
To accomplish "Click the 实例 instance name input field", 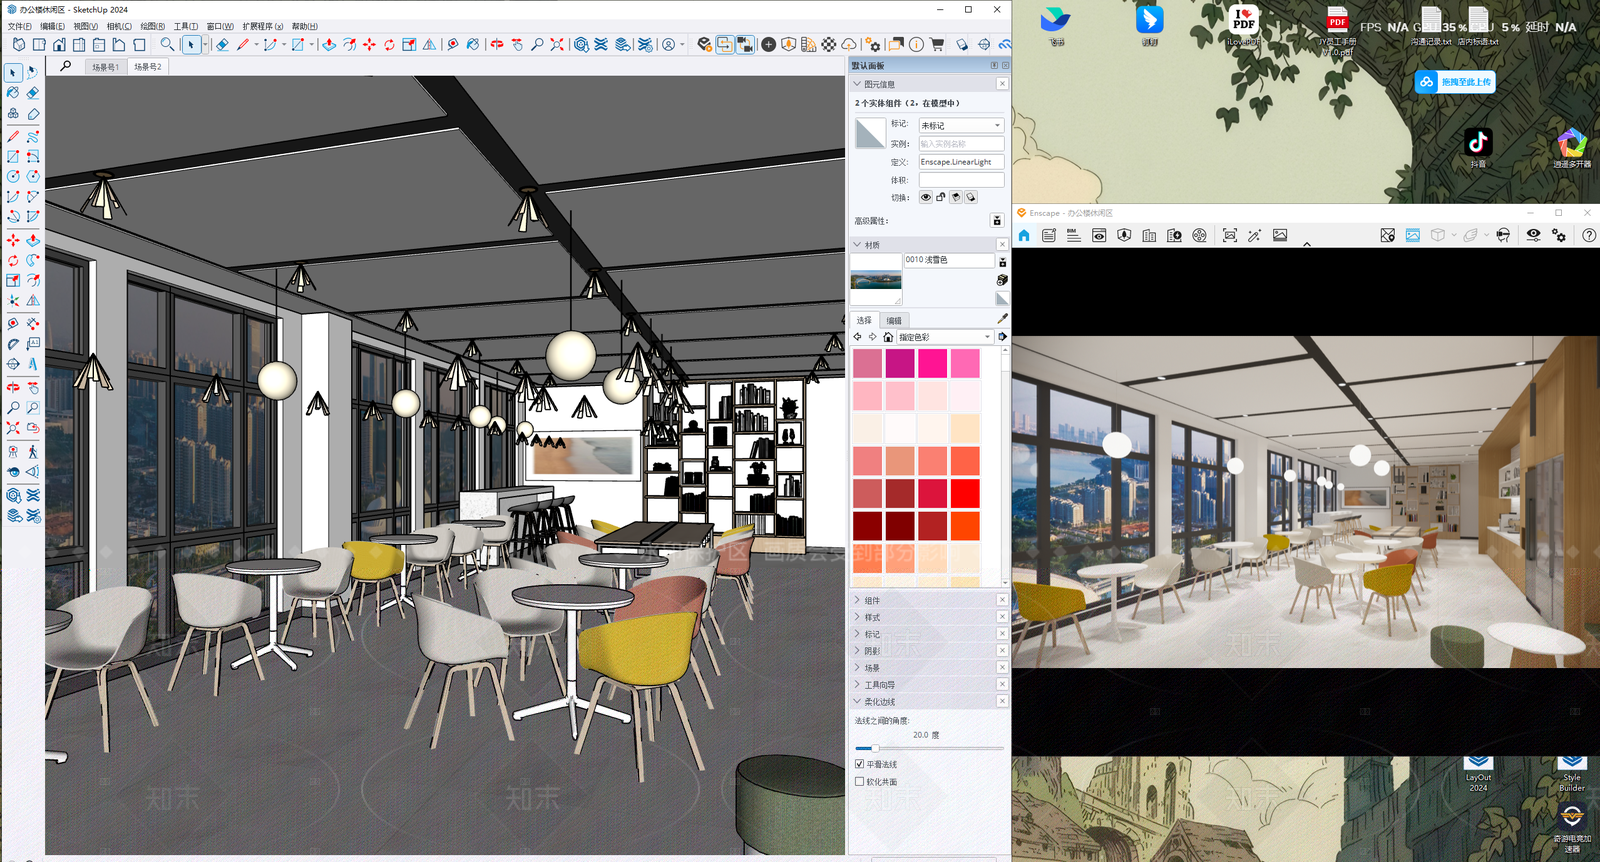I will (x=961, y=144).
